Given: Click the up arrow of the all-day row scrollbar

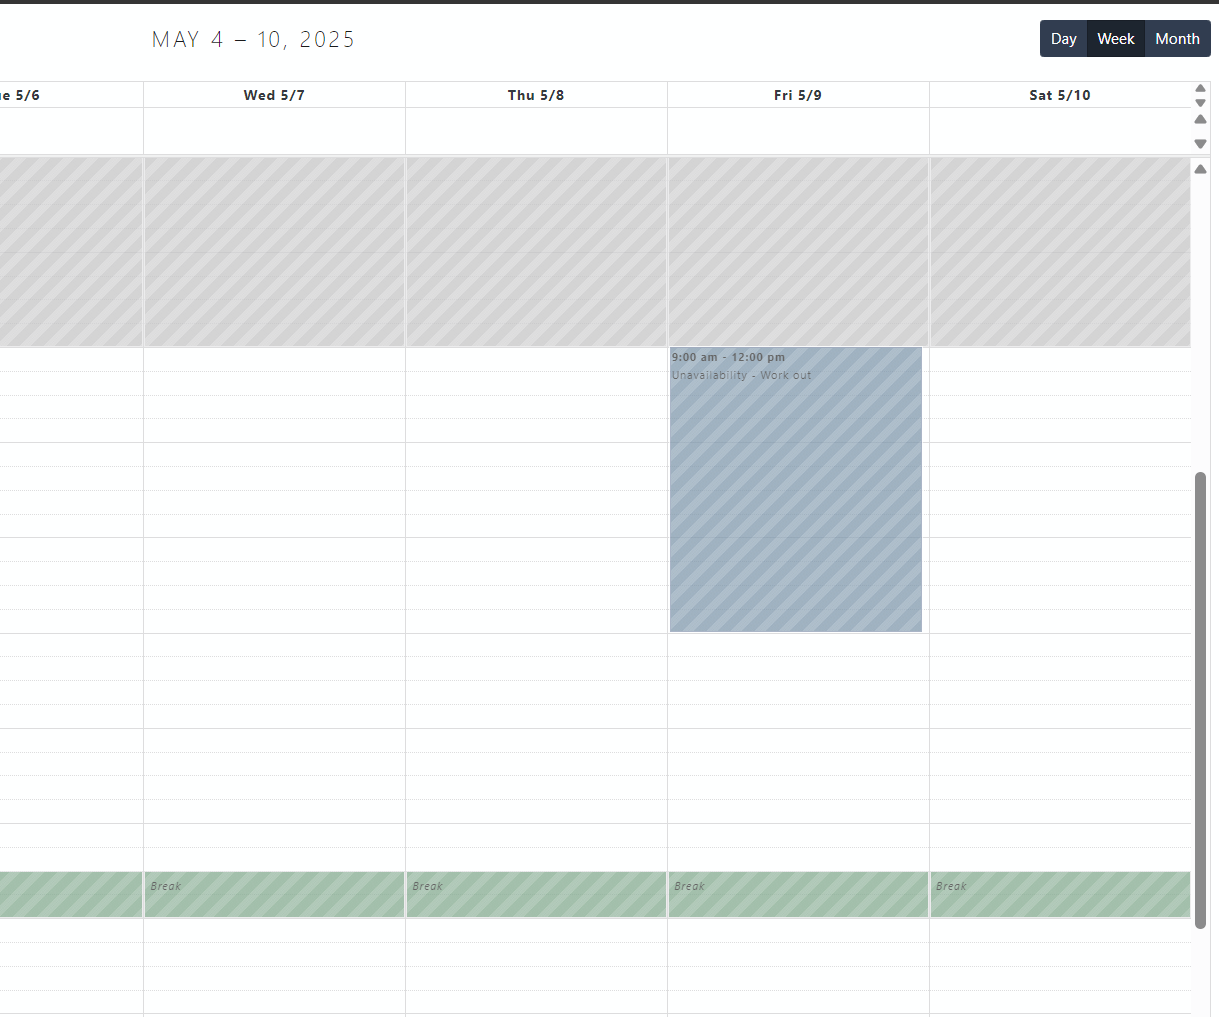Looking at the screenshot, I should pos(1200,119).
